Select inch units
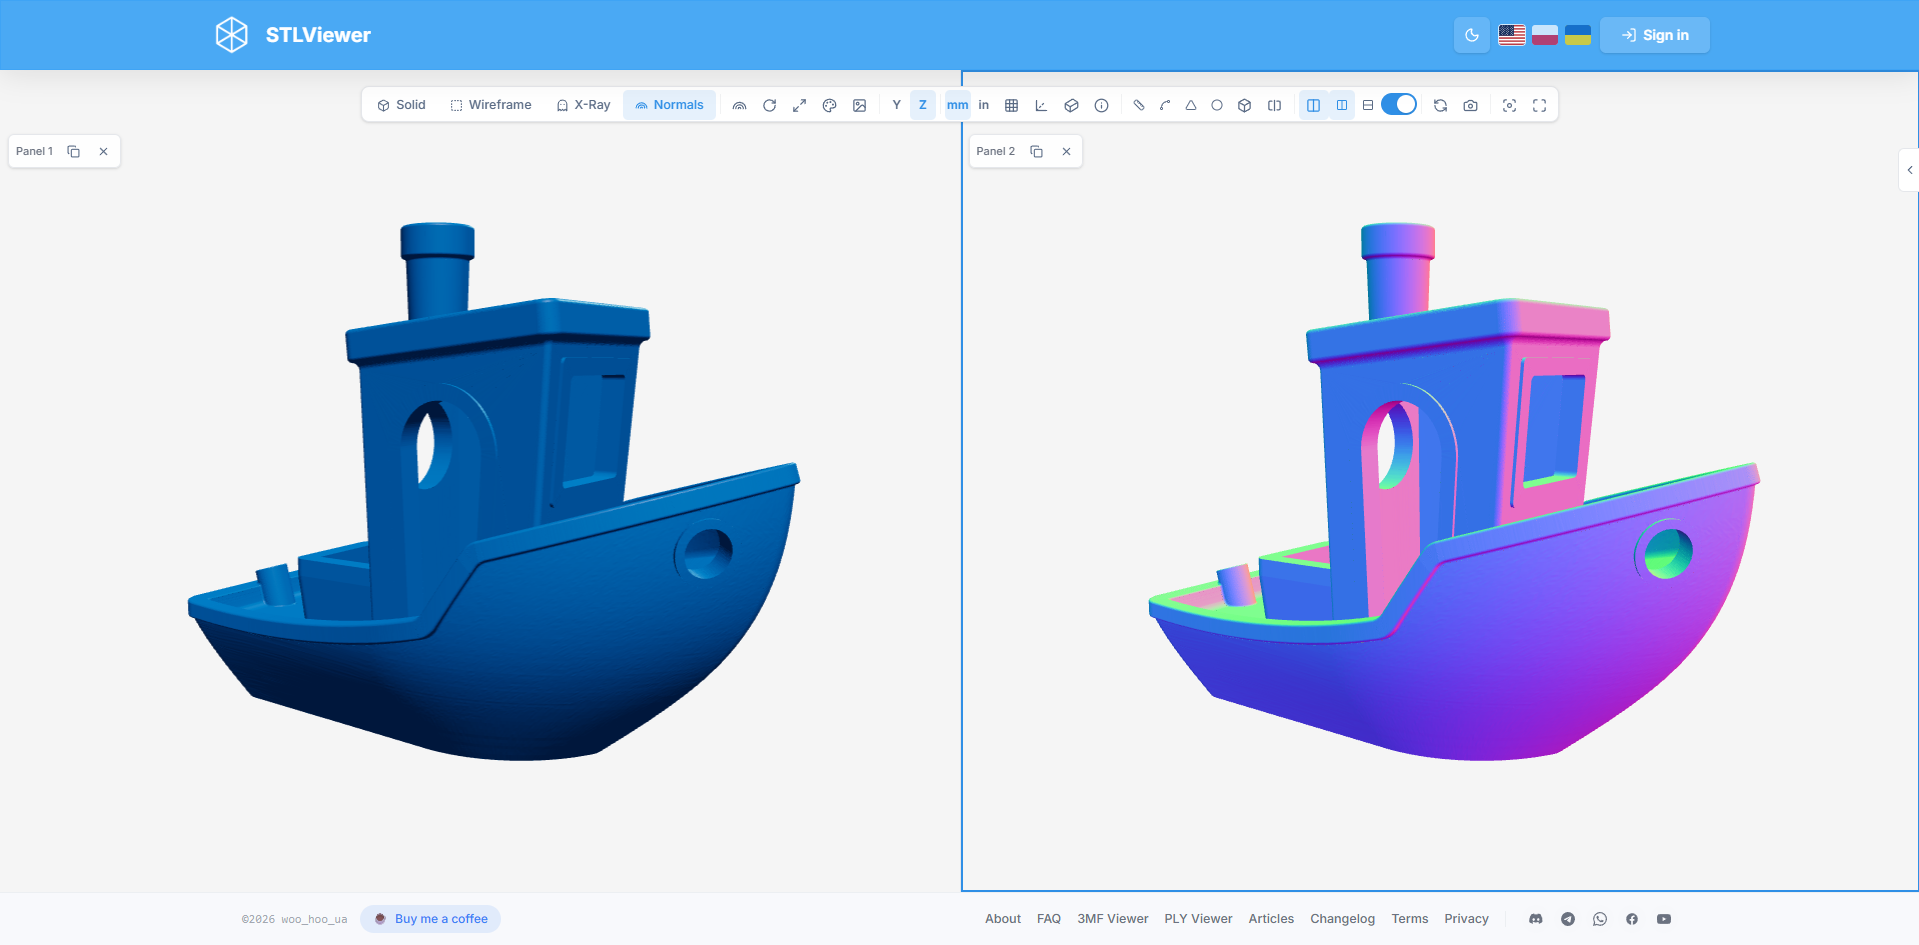Image resolution: width=1919 pixels, height=945 pixels. (x=984, y=105)
